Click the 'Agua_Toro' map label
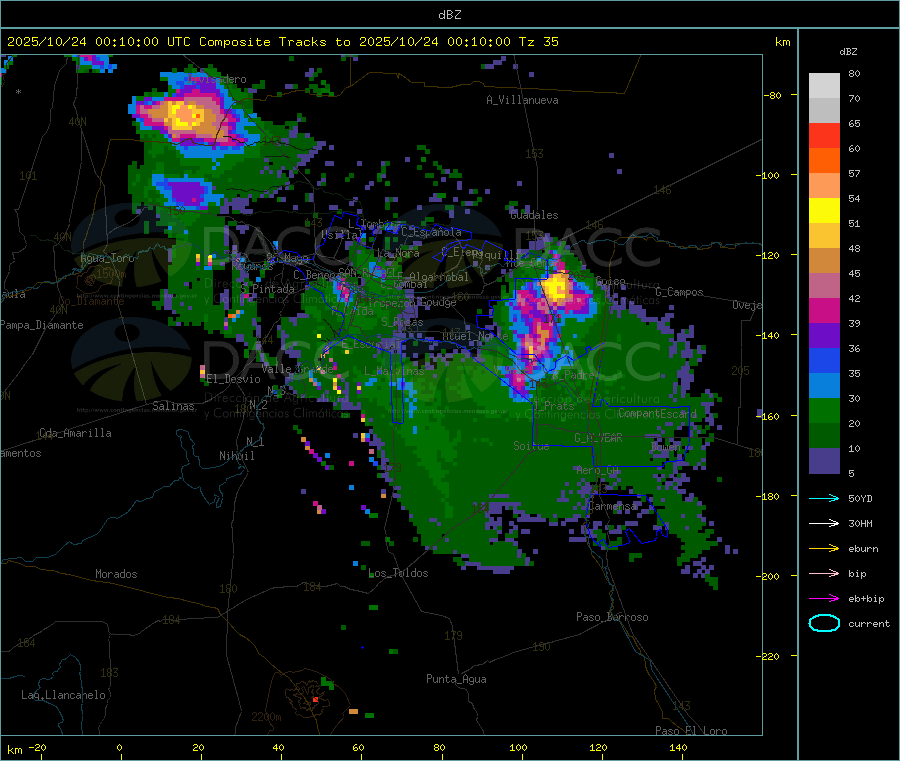The image size is (900, 761). pyautogui.click(x=107, y=258)
